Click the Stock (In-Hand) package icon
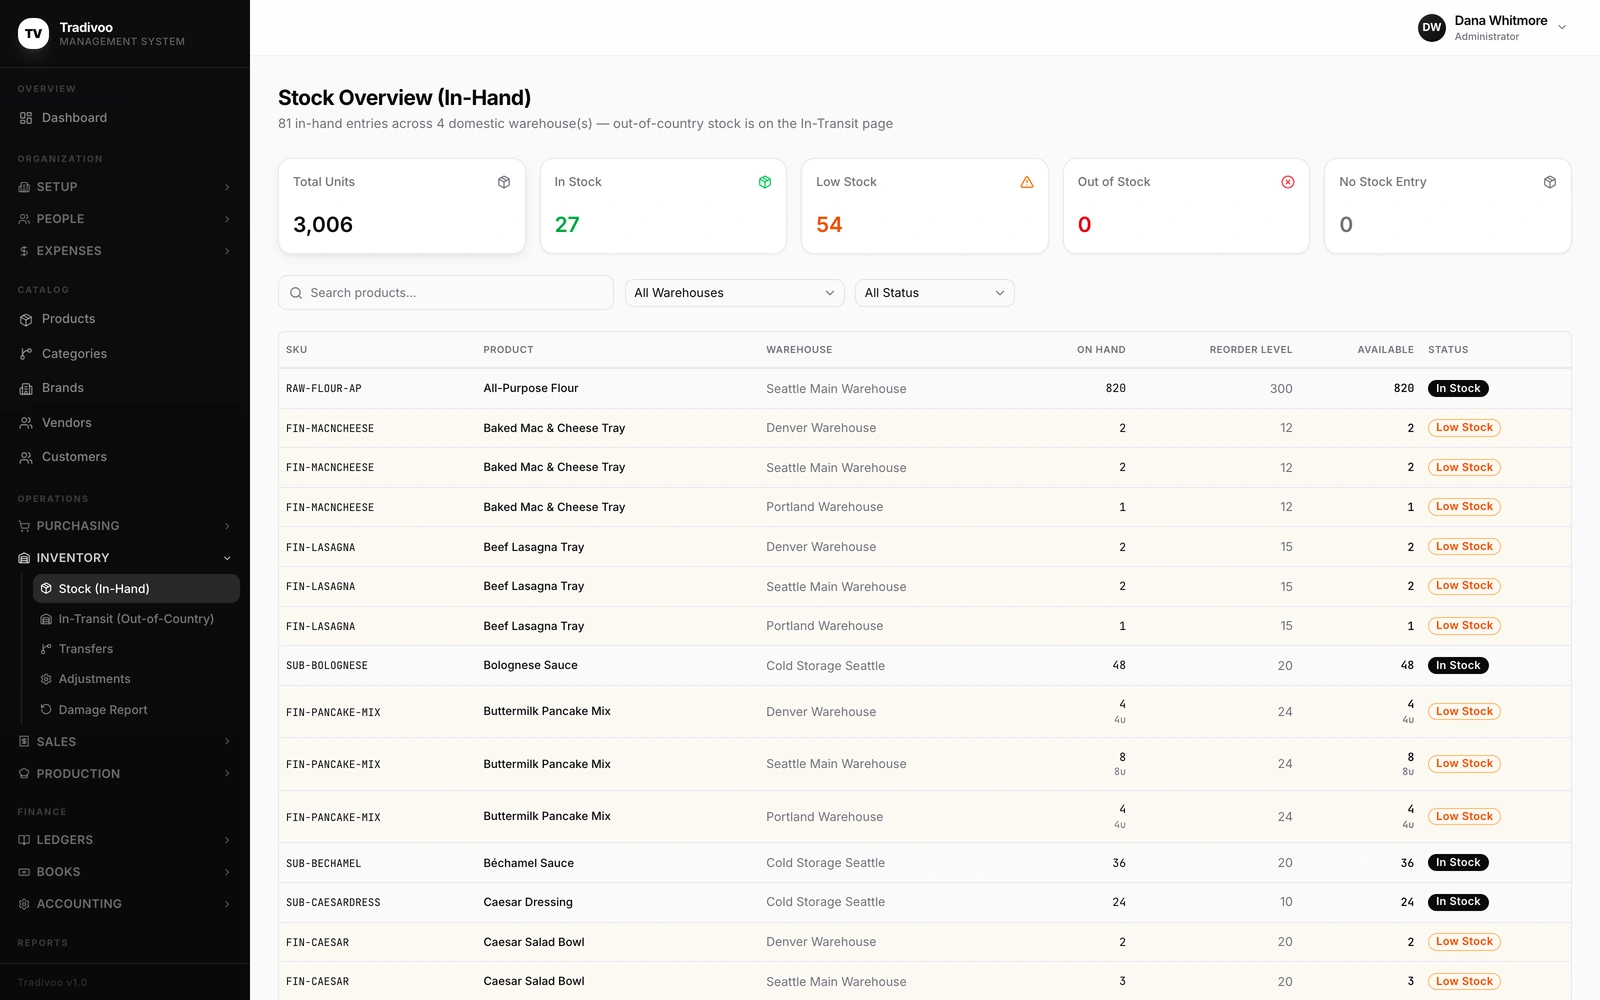Viewport: 1600px width, 1000px height. coord(46,589)
